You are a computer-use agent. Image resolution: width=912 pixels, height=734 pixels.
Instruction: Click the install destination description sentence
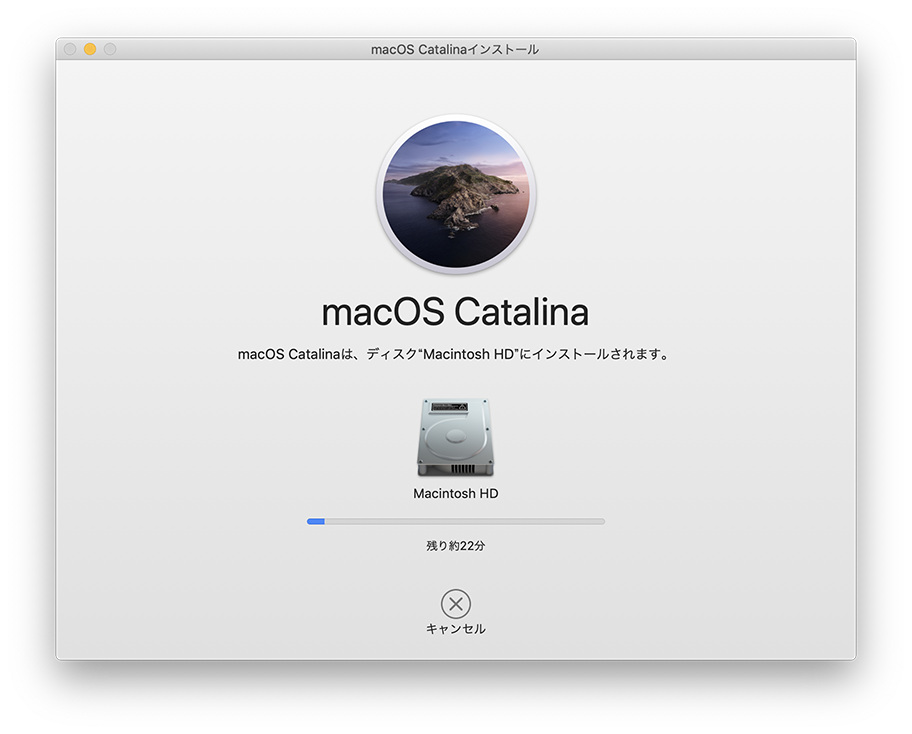click(x=454, y=354)
